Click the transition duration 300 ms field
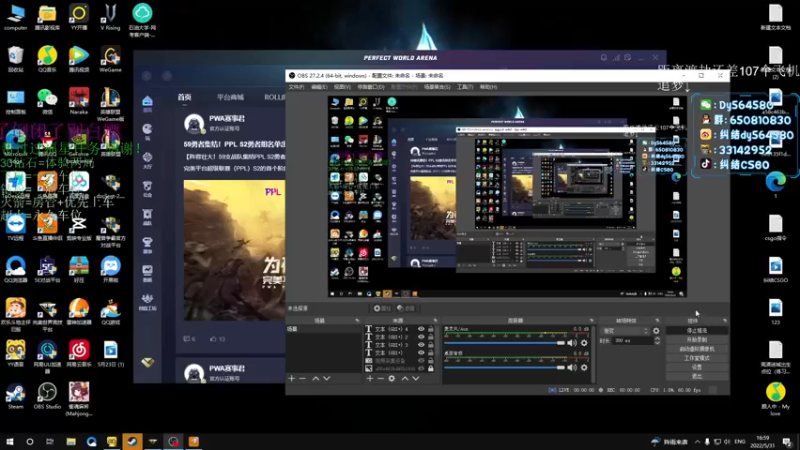This screenshot has height=450, width=800. pos(633,341)
